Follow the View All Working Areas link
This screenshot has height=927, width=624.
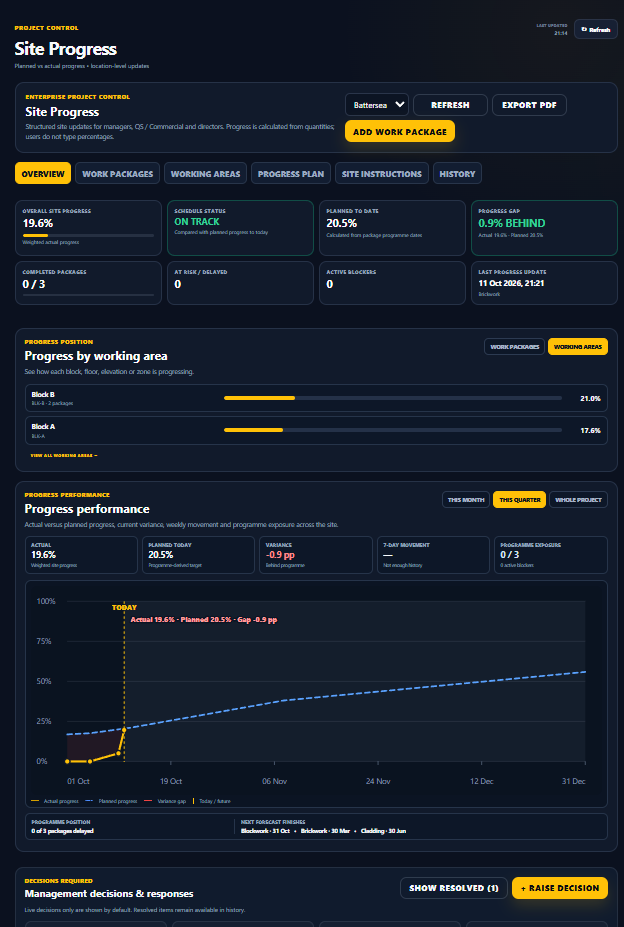[x=64, y=455]
